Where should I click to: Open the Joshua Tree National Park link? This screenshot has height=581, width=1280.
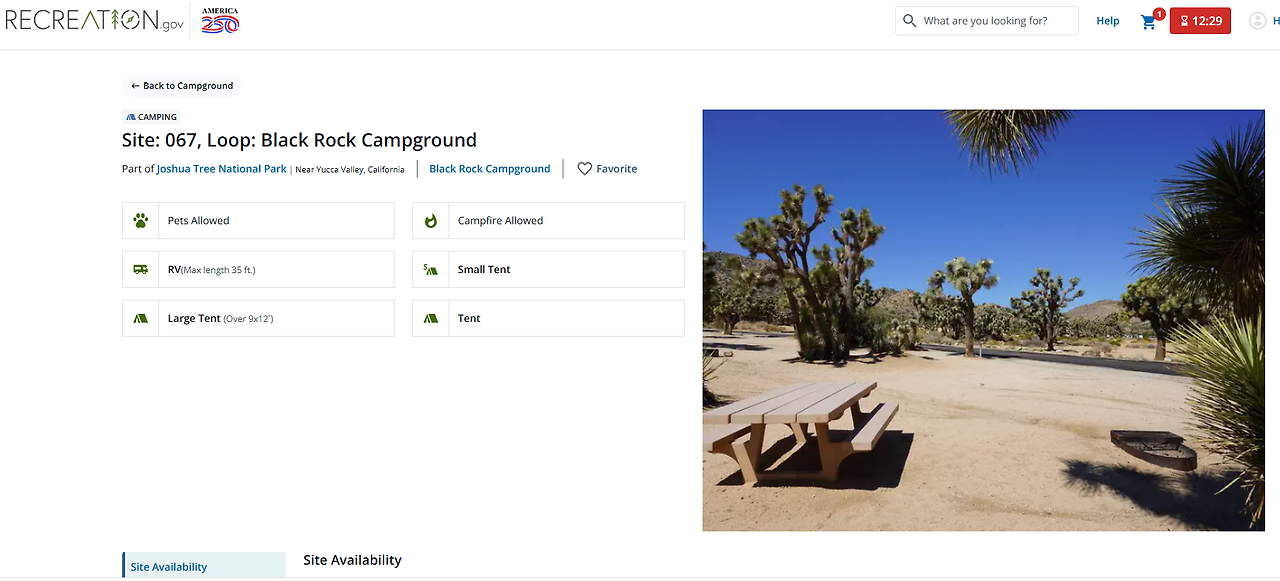221,169
